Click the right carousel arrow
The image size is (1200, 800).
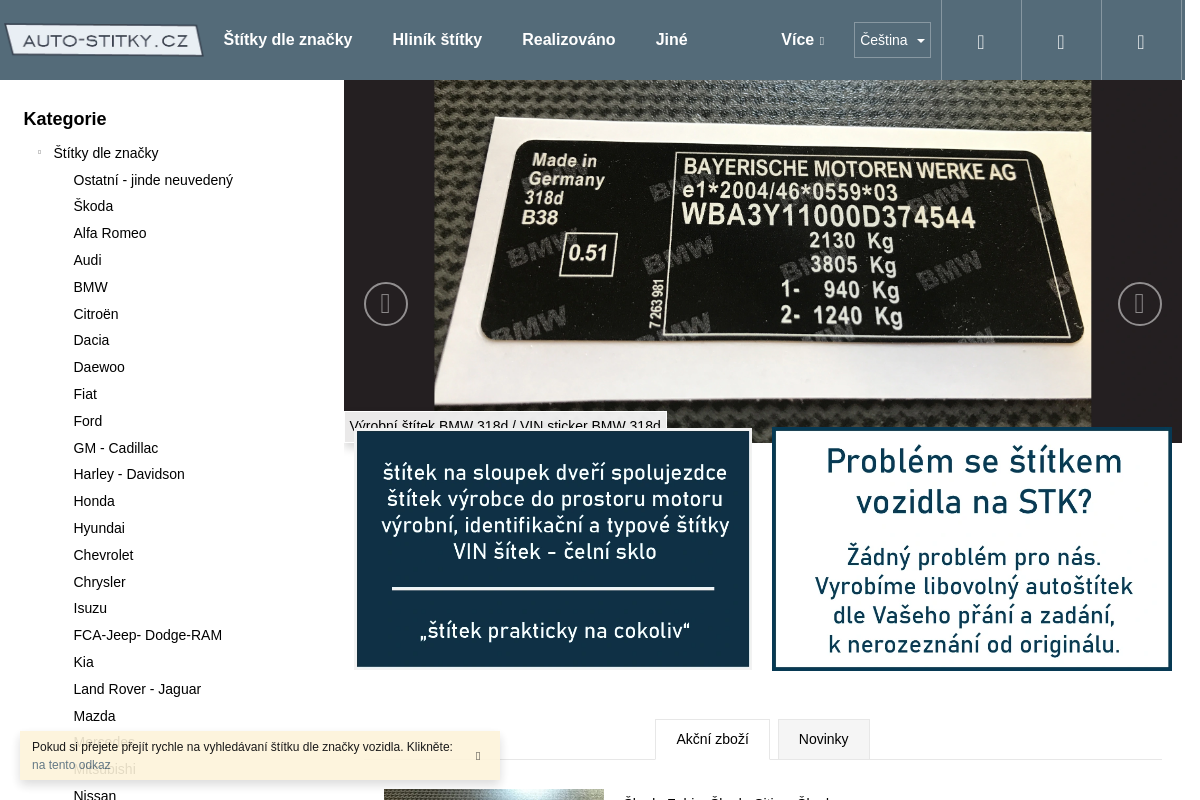[x=1139, y=303]
